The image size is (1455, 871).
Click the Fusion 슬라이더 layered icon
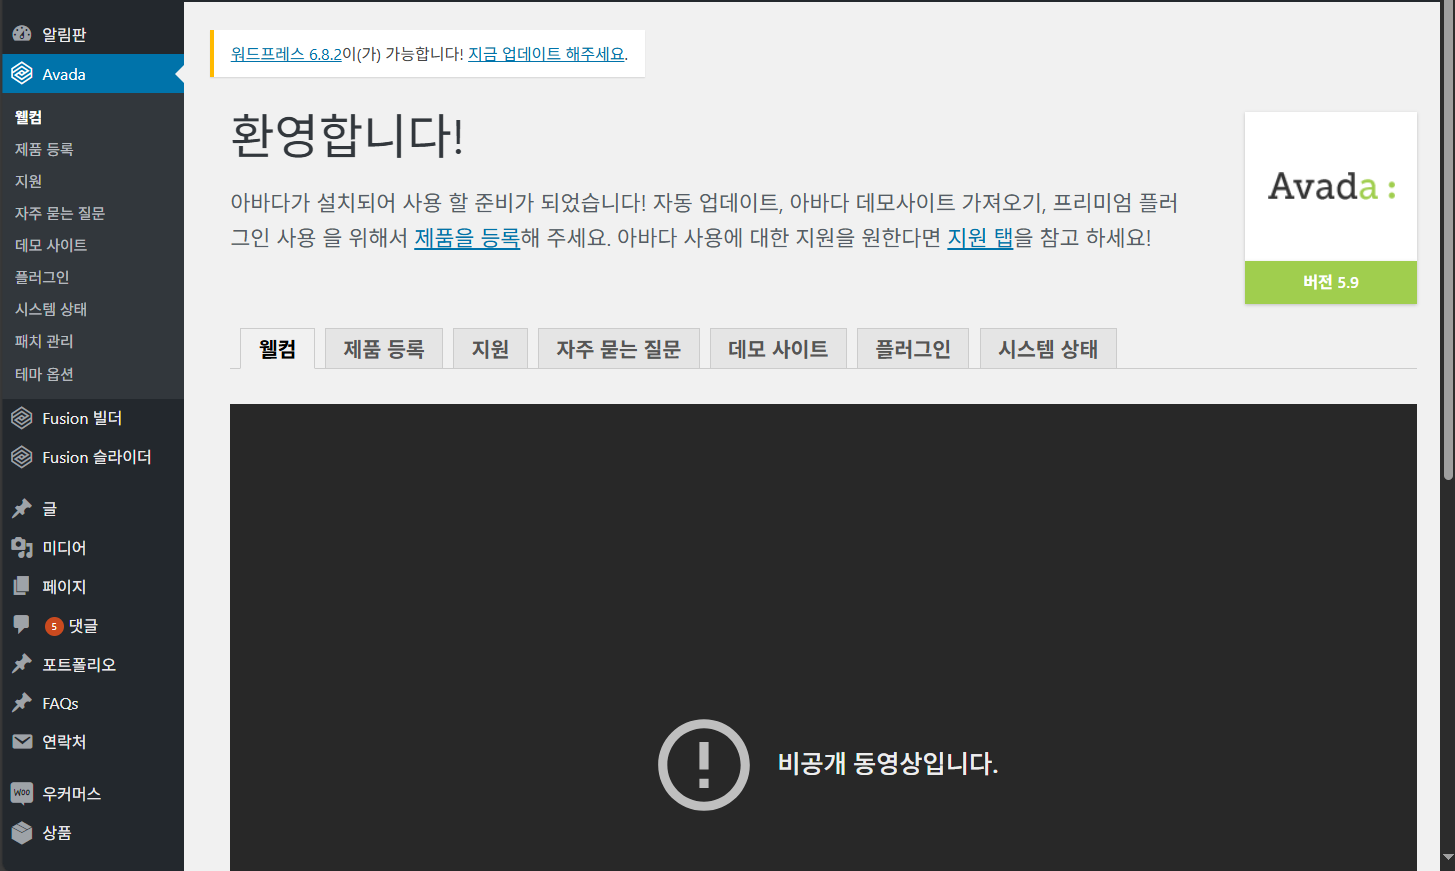point(22,457)
